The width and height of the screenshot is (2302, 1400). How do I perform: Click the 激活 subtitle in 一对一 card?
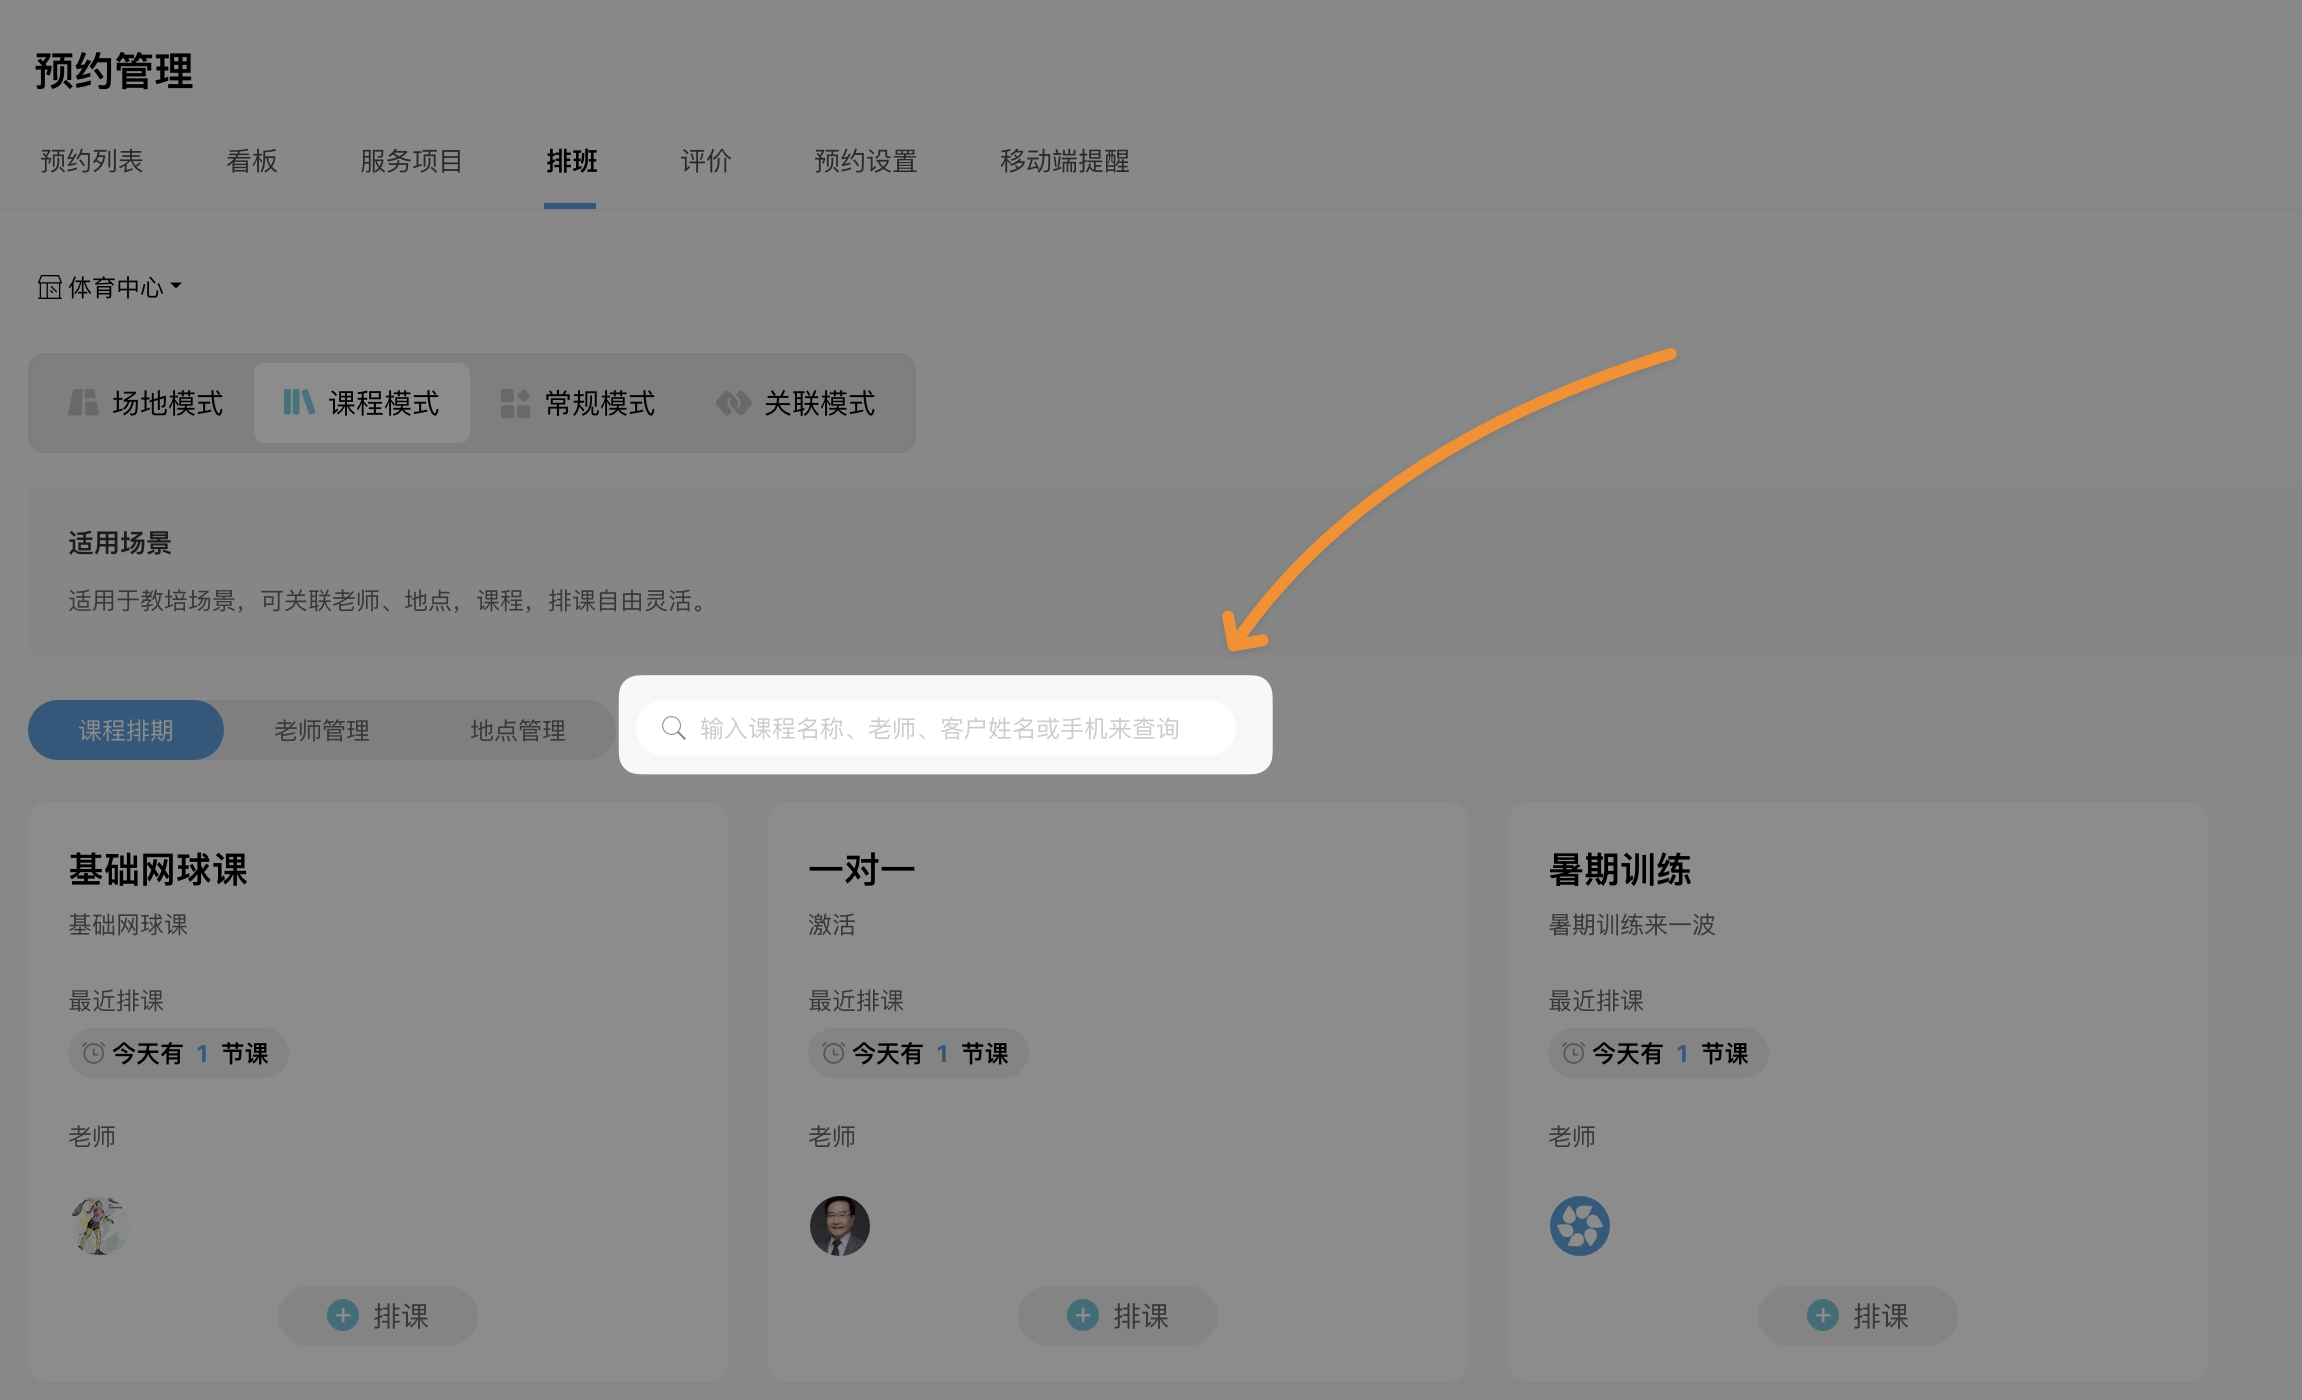point(832,925)
